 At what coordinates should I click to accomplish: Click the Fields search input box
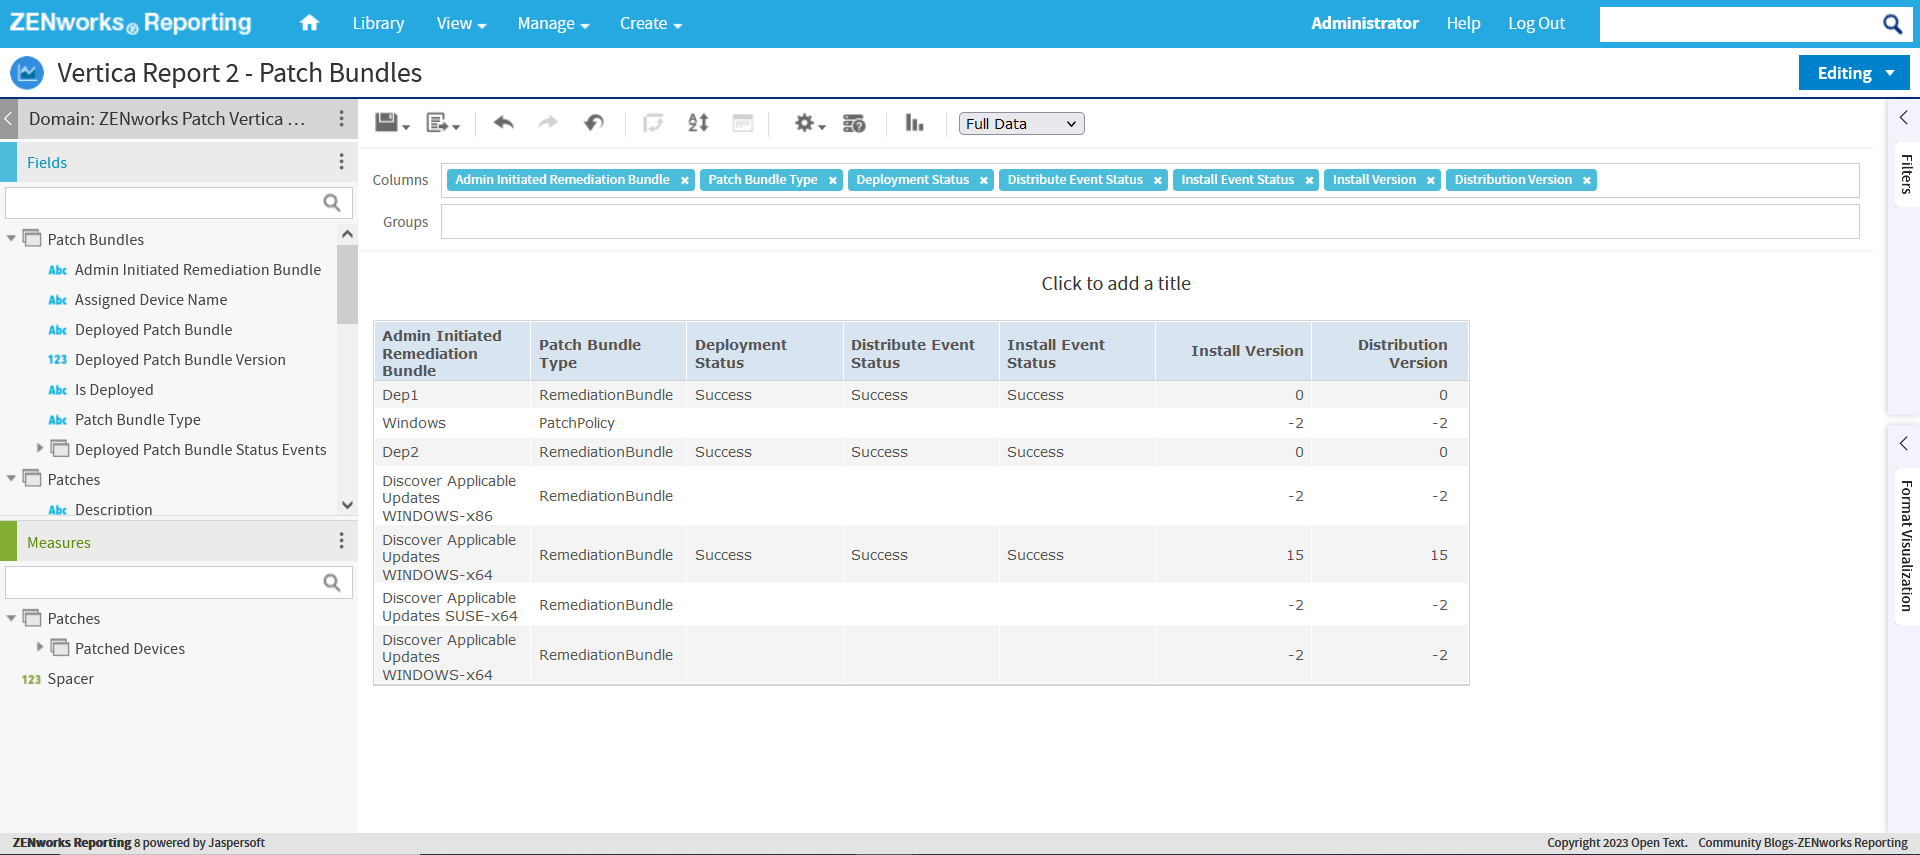(165, 203)
